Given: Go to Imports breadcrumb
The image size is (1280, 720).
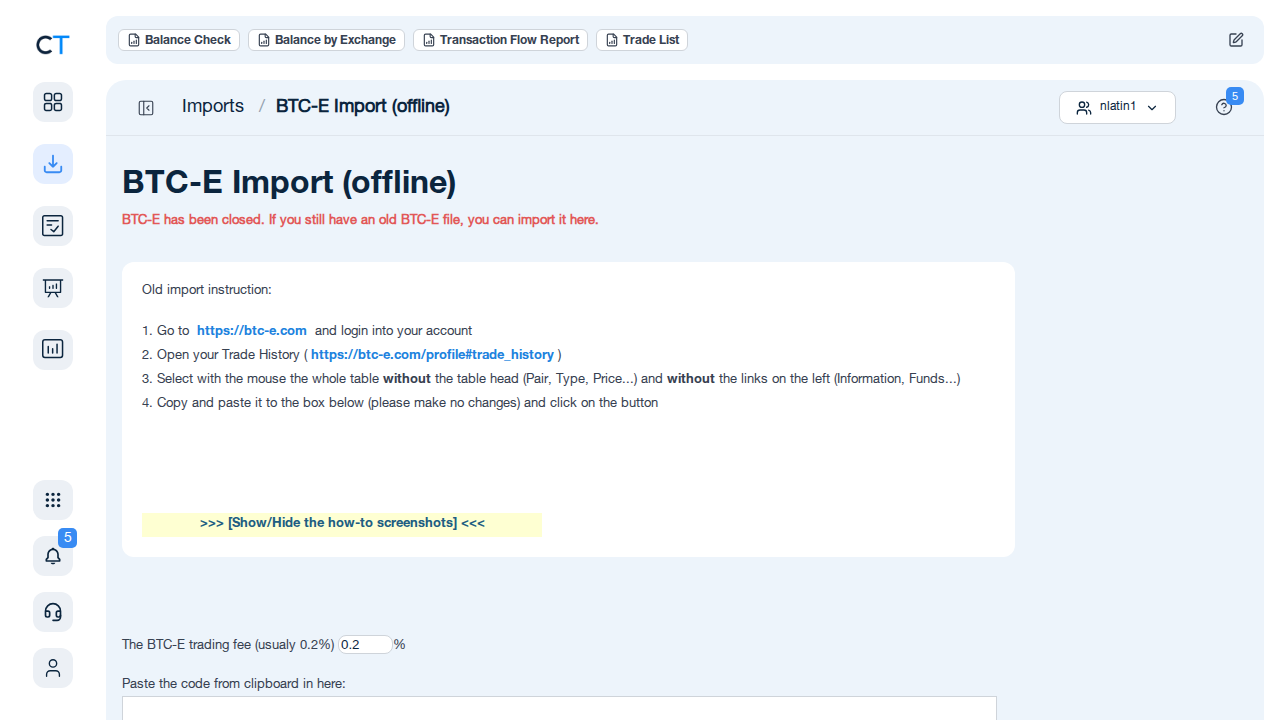Looking at the screenshot, I should [213, 106].
